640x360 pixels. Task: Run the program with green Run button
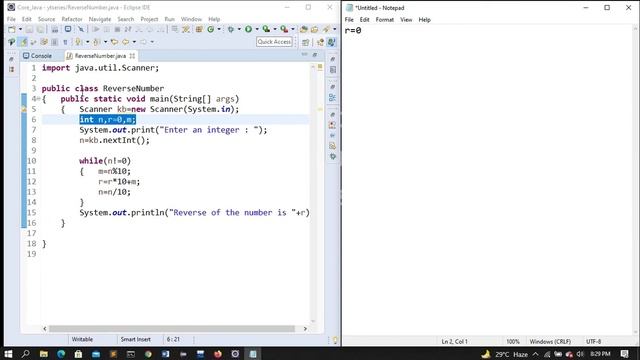click(248, 29)
